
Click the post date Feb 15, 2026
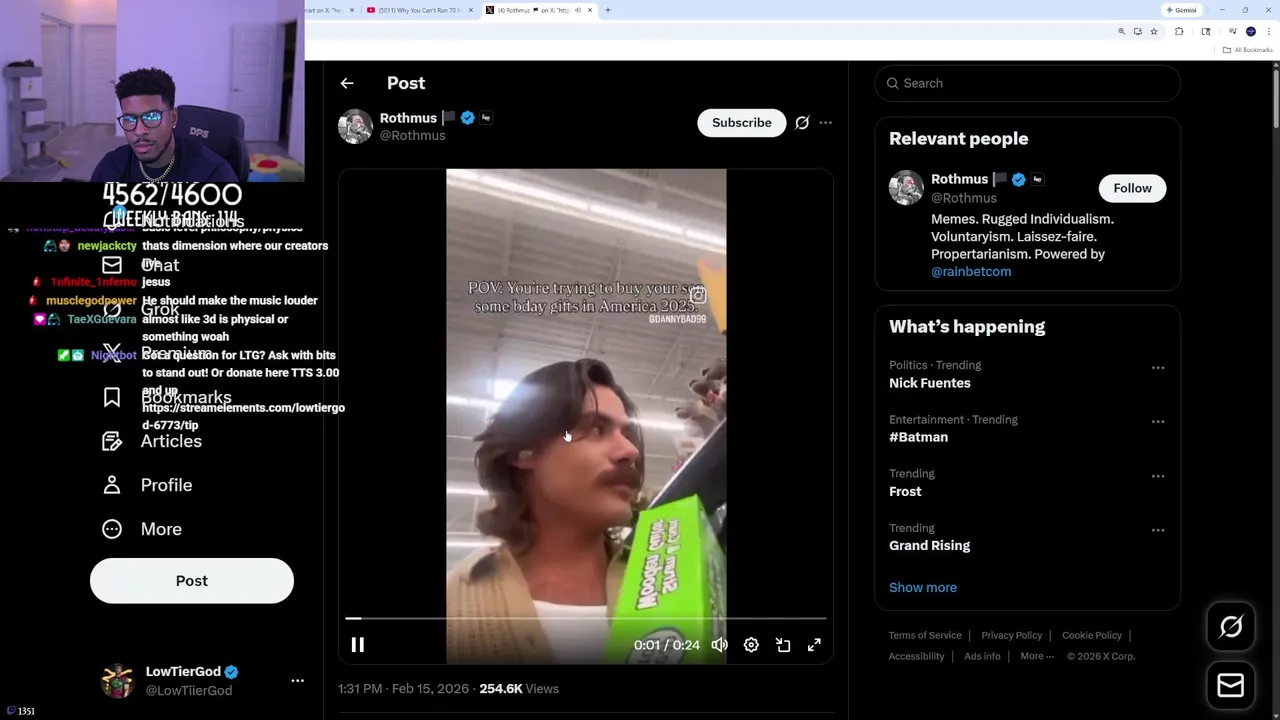[x=430, y=689]
